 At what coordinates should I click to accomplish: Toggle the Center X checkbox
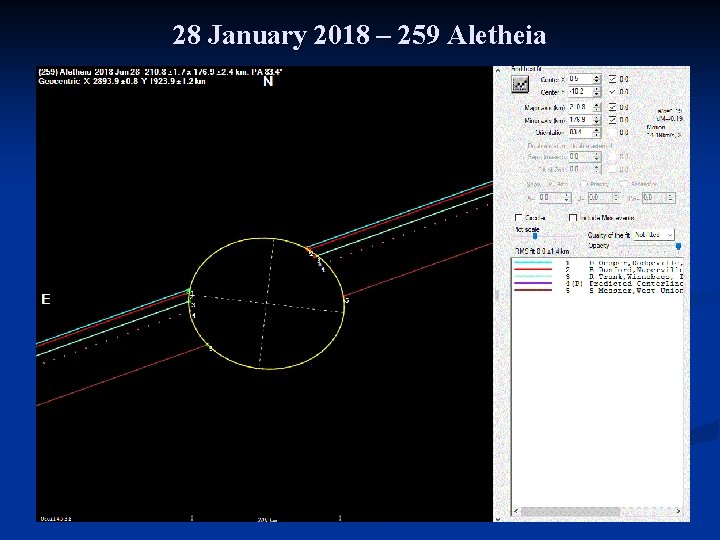click(x=613, y=79)
